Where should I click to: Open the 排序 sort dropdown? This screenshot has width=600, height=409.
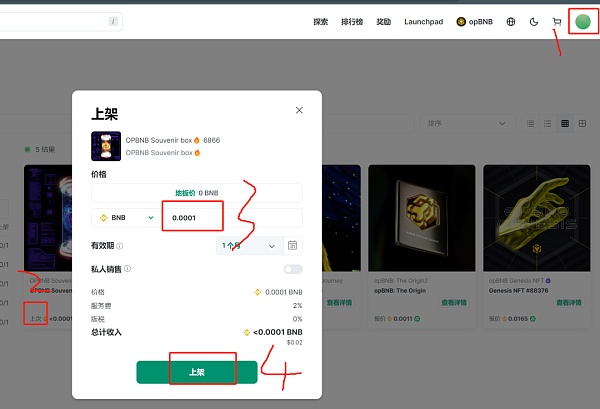[x=467, y=124]
